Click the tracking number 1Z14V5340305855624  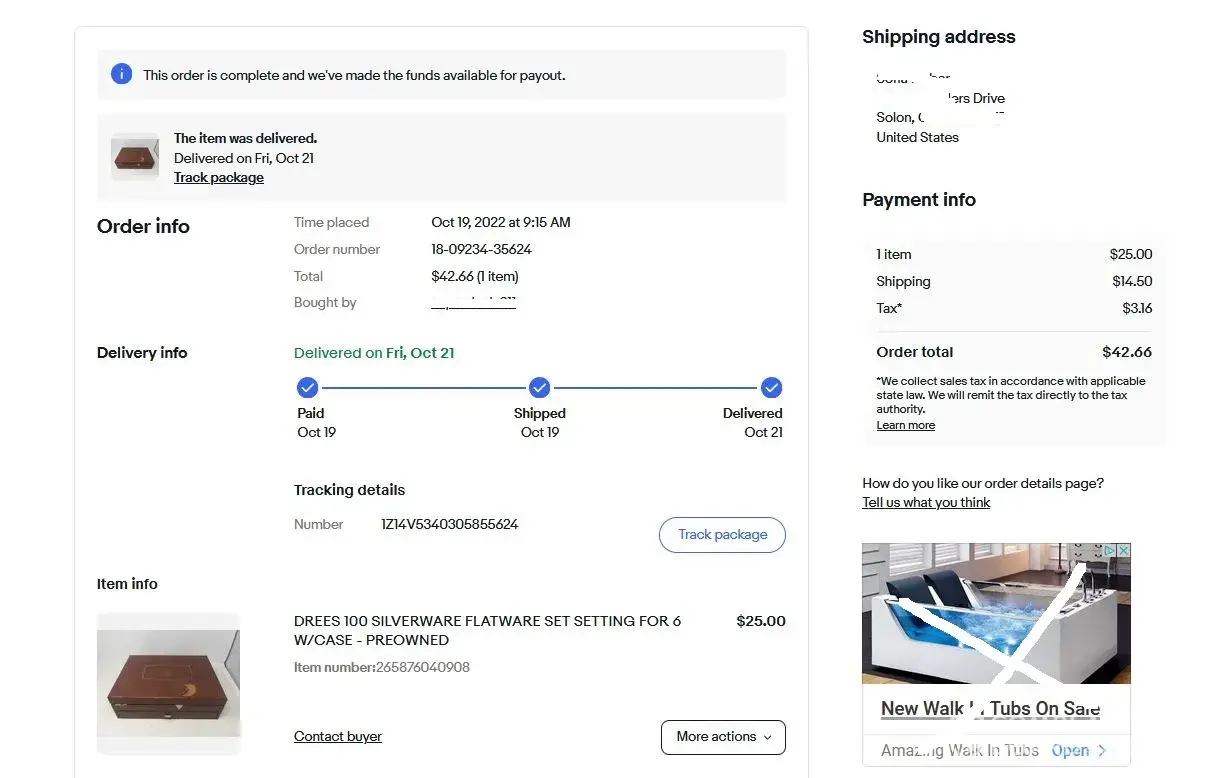click(x=450, y=524)
